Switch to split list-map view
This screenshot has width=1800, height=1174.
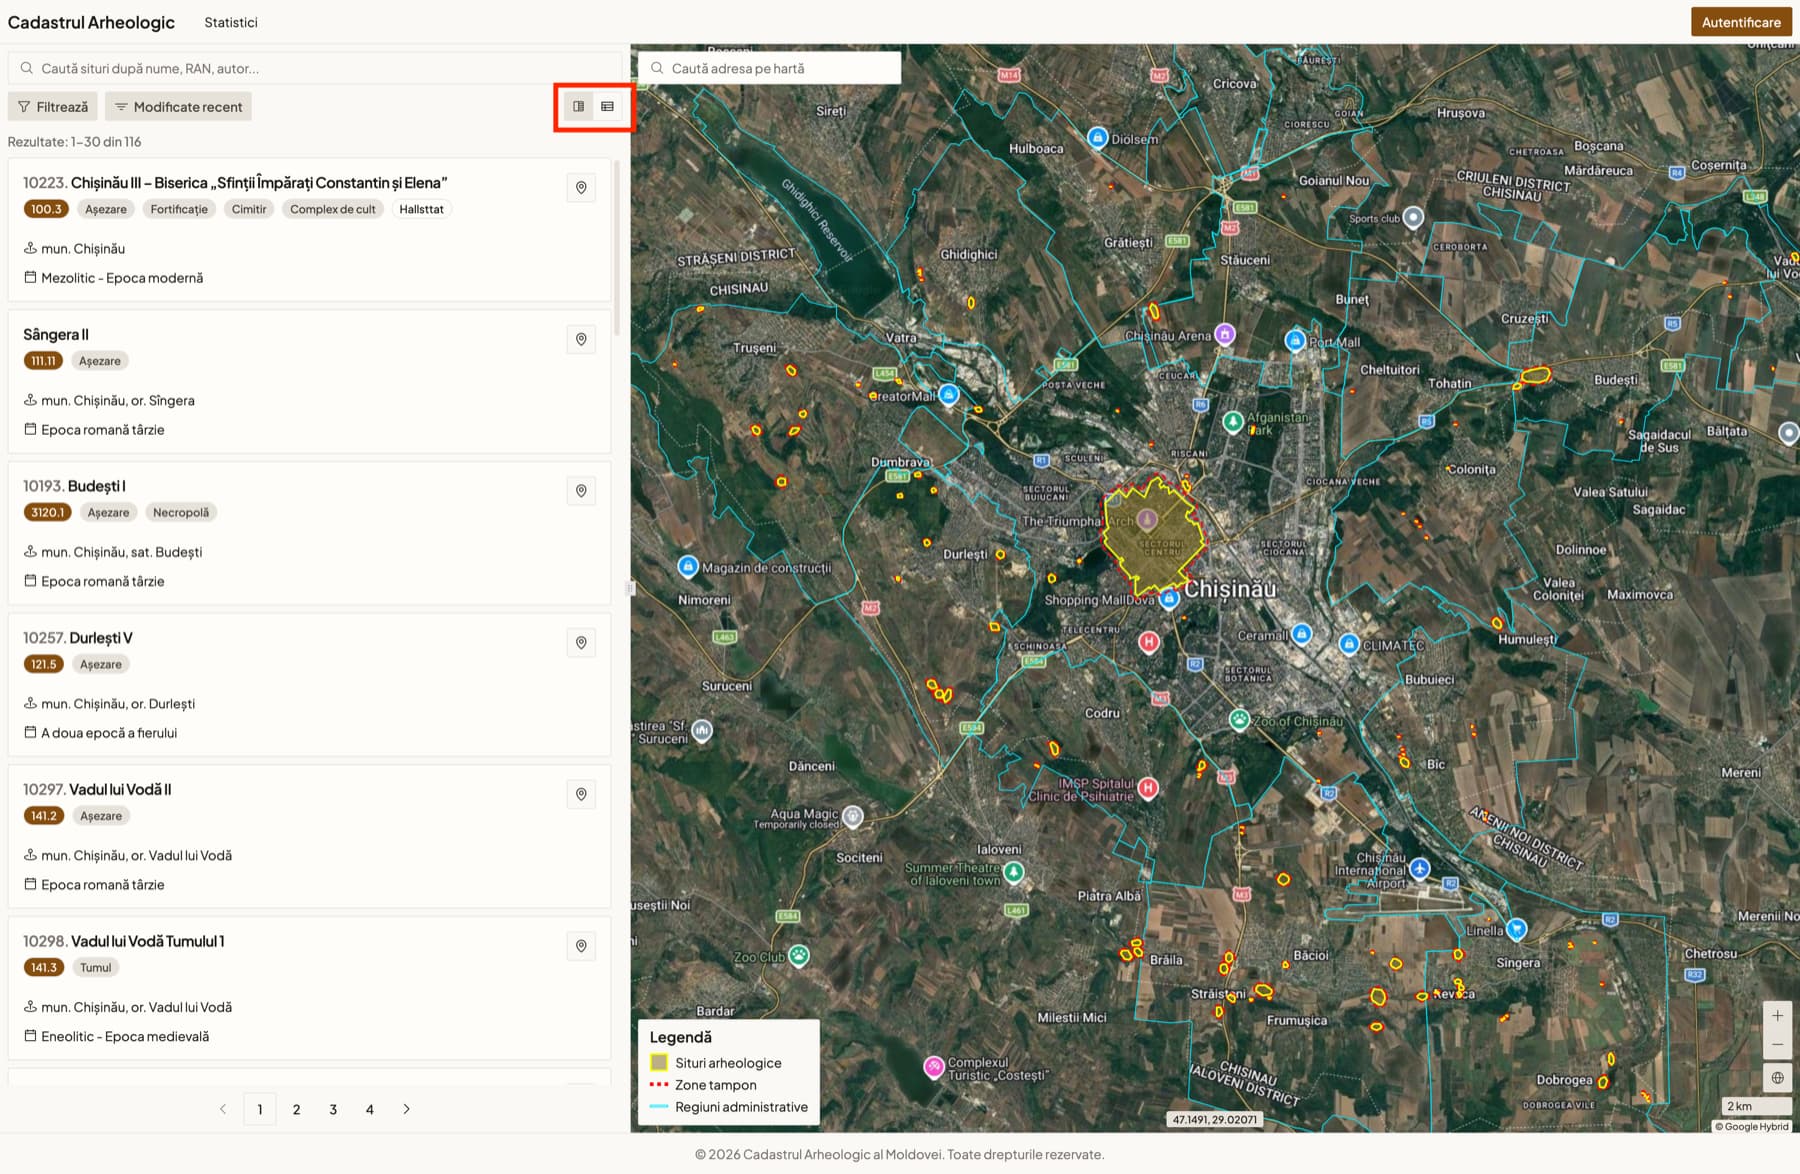(578, 106)
